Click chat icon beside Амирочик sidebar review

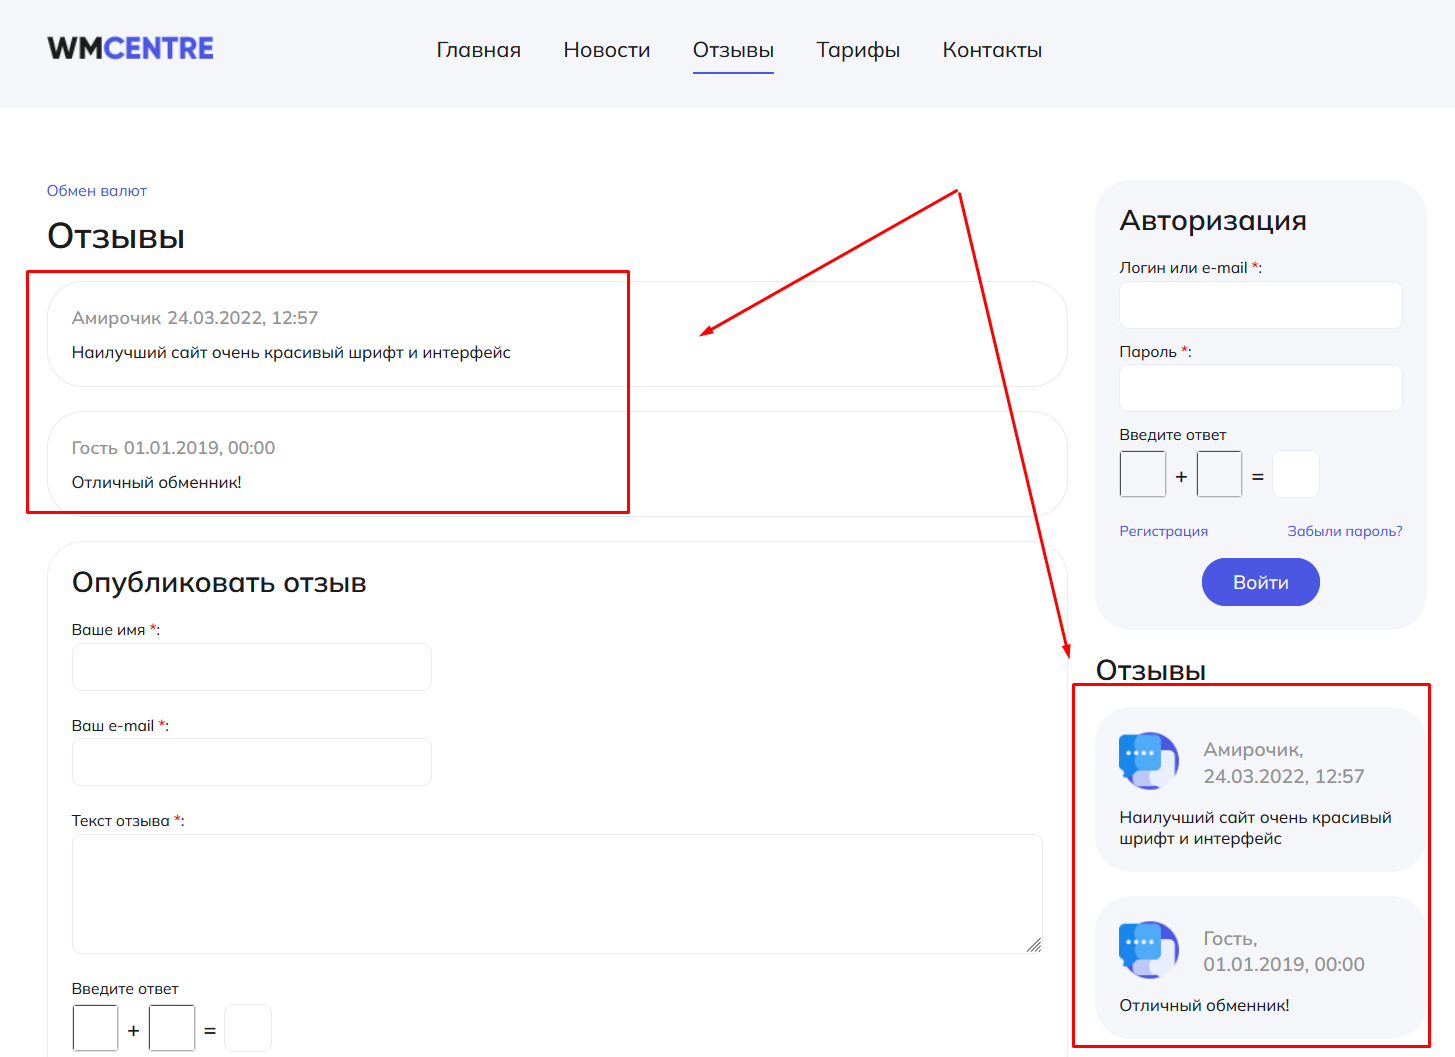(1149, 761)
